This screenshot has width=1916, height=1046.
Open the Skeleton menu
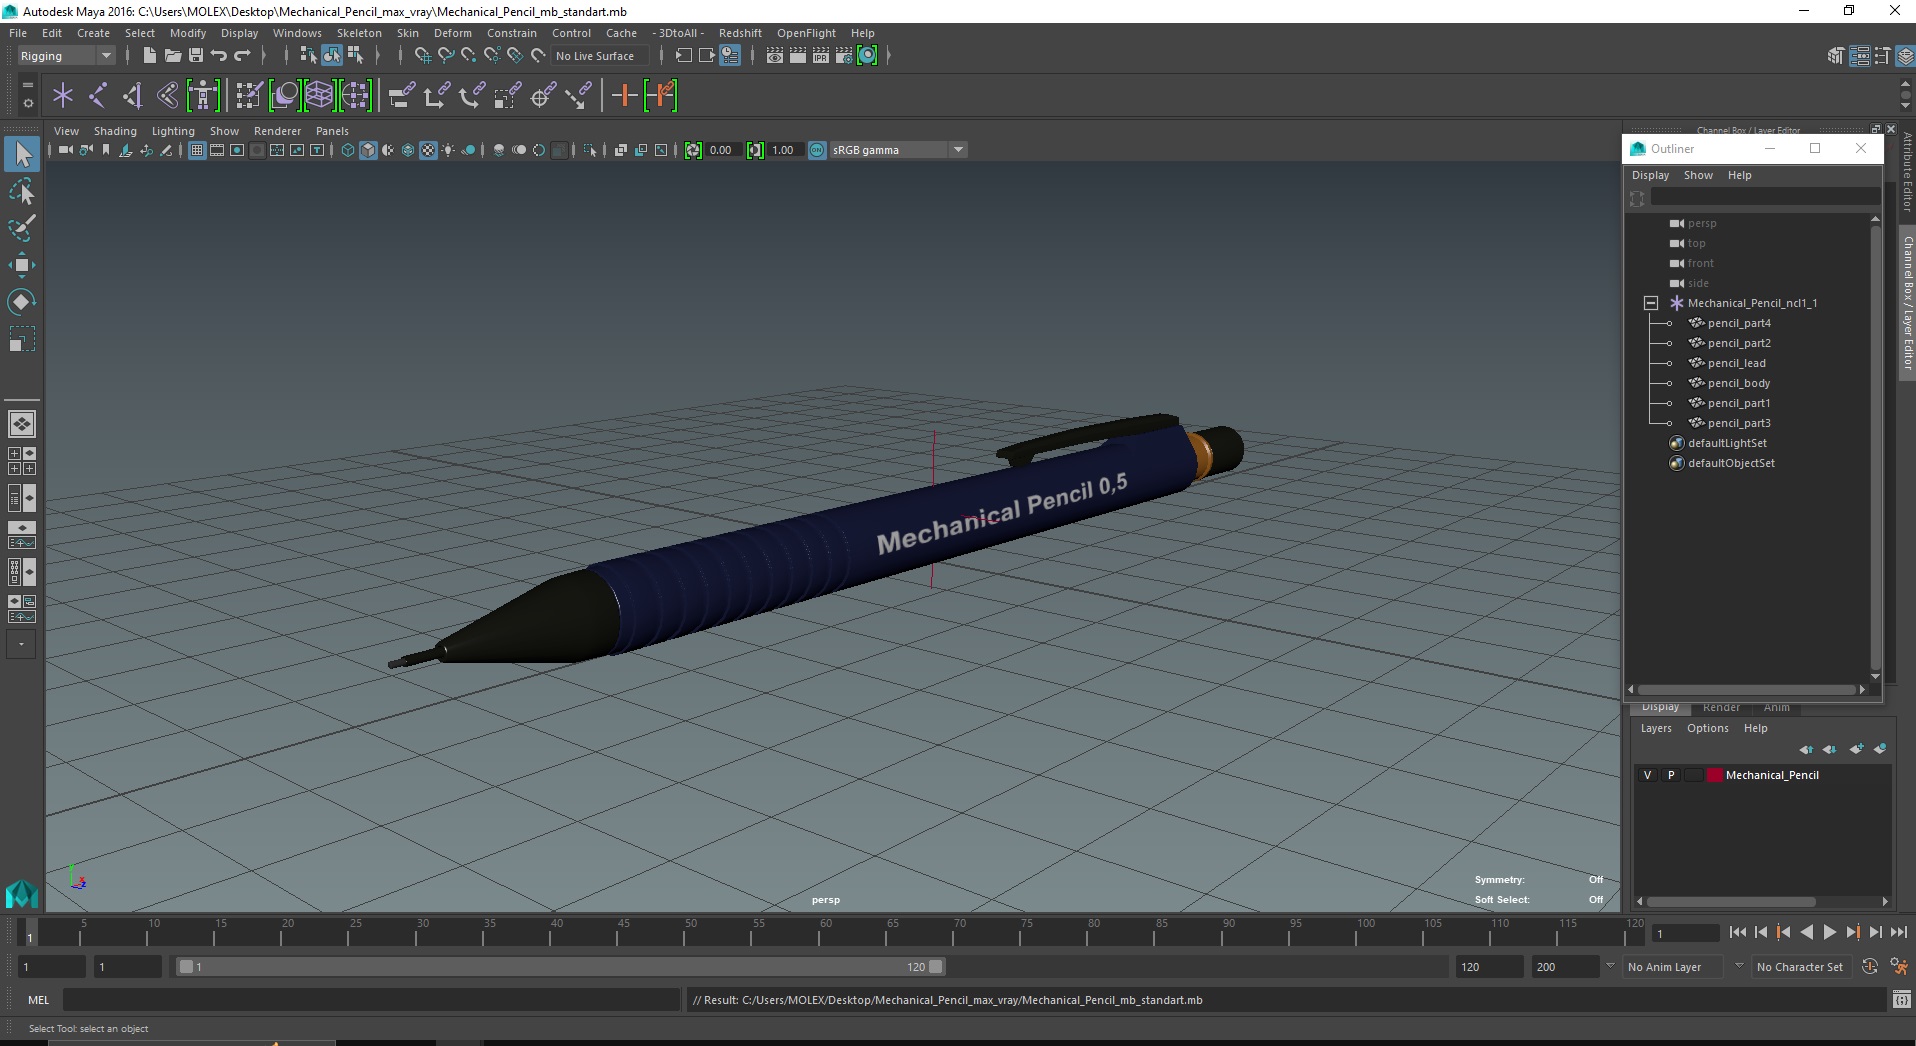coord(359,33)
